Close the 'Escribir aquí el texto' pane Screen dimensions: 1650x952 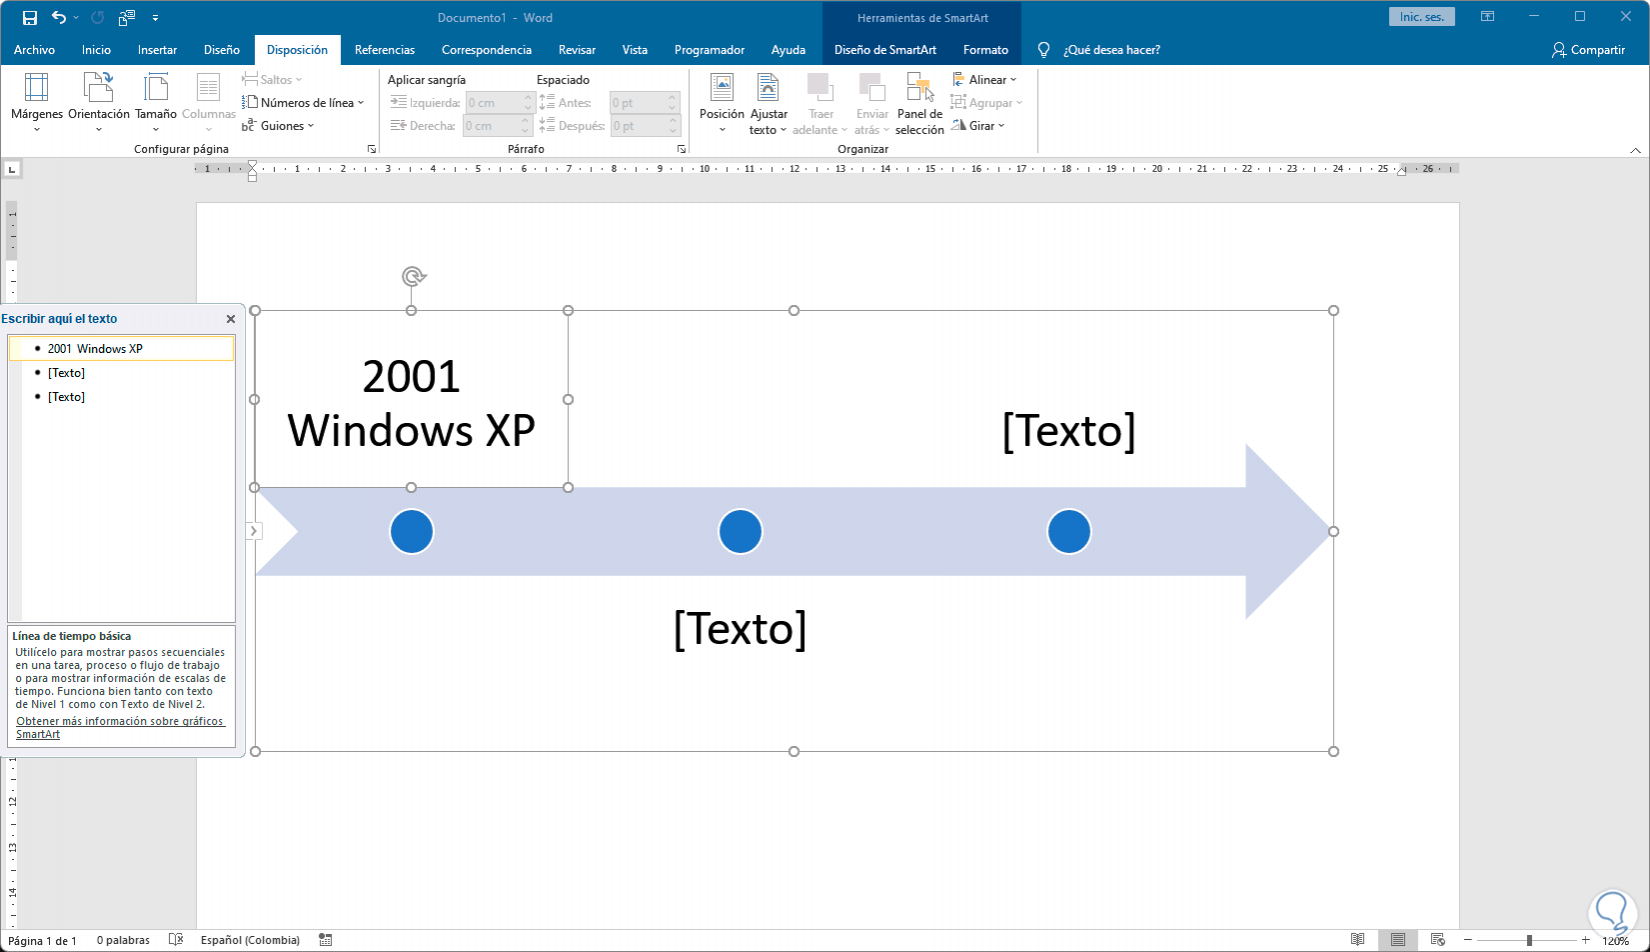pos(231,319)
